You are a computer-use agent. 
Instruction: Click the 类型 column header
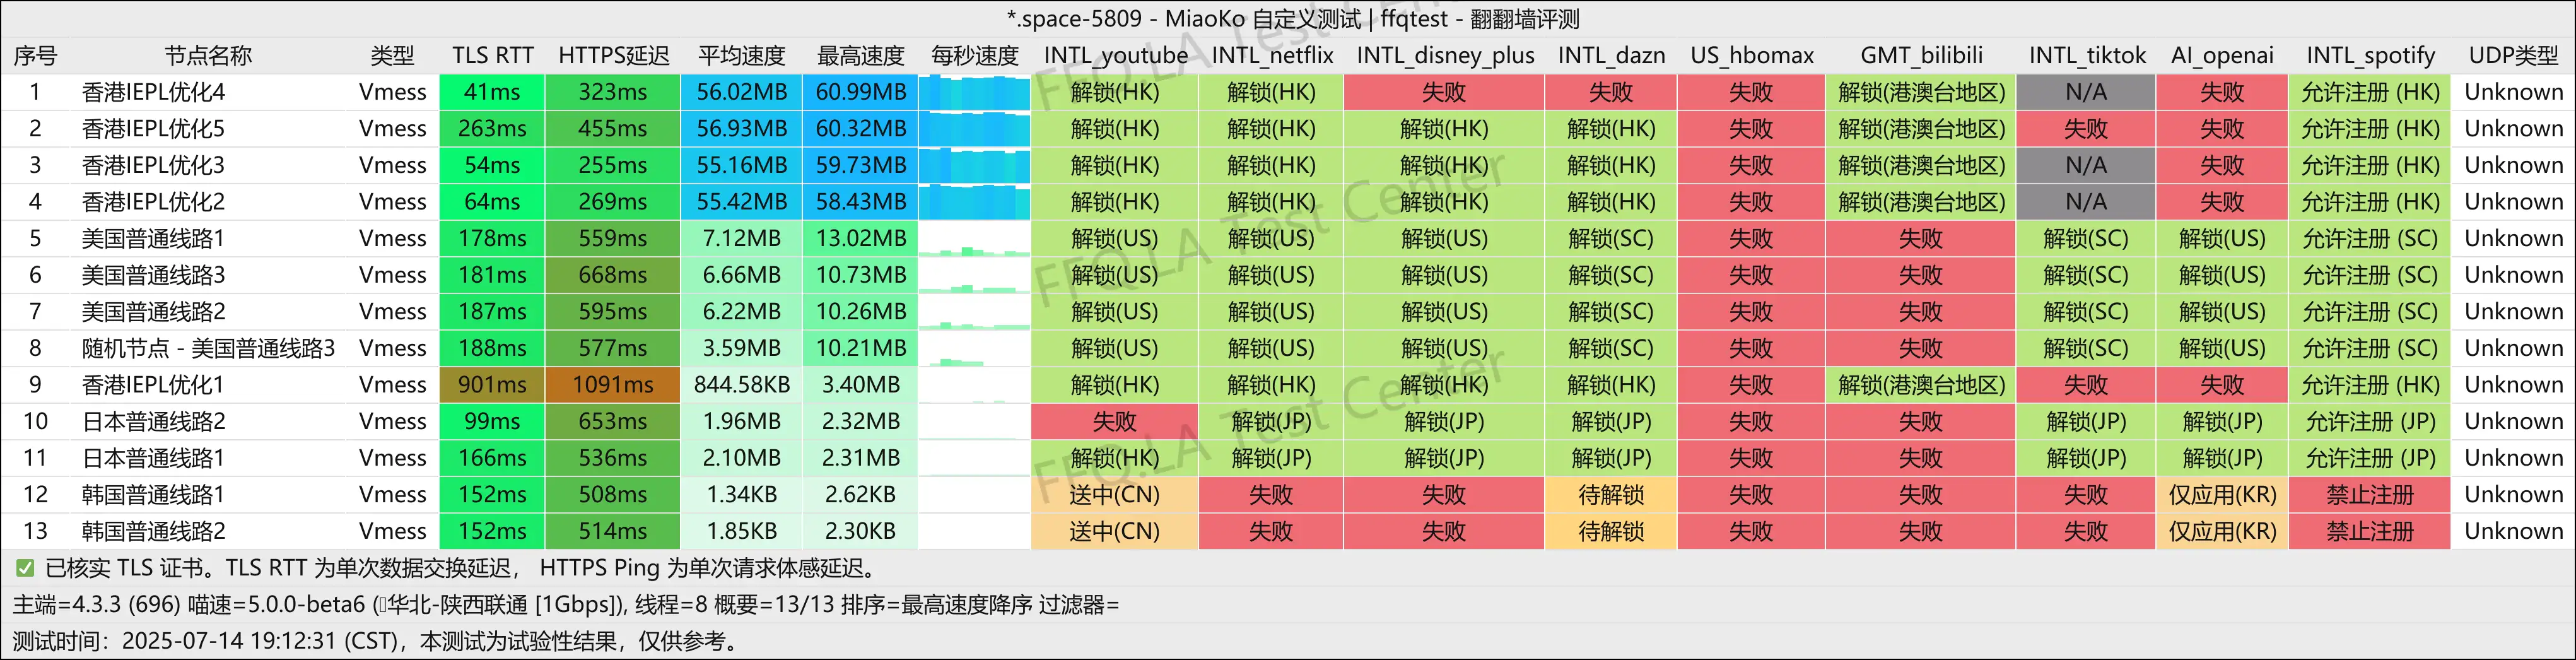click(392, 56)
